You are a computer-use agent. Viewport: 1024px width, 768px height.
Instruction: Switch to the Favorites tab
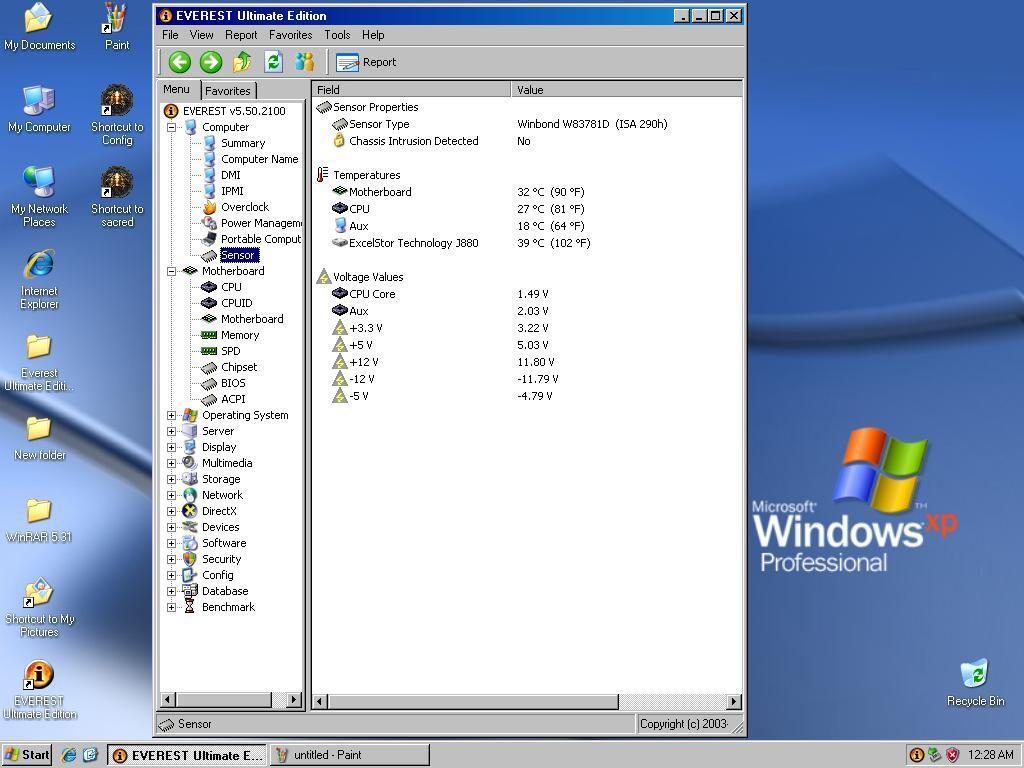pos(228,90)
